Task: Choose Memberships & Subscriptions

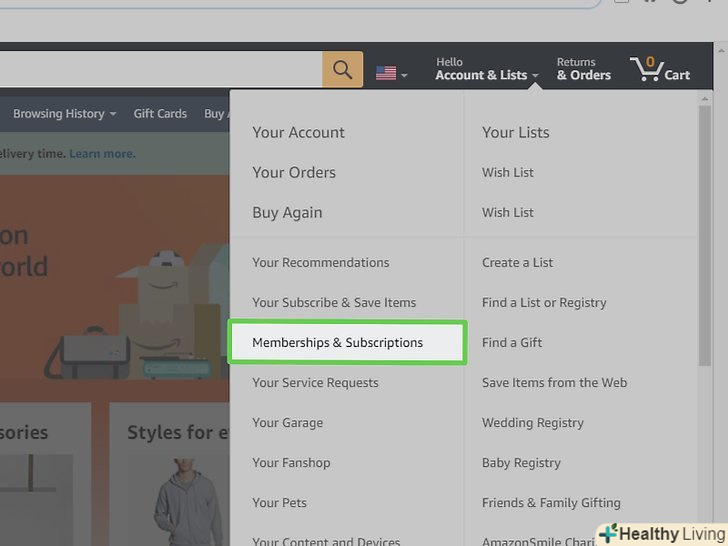Action: 347,343
